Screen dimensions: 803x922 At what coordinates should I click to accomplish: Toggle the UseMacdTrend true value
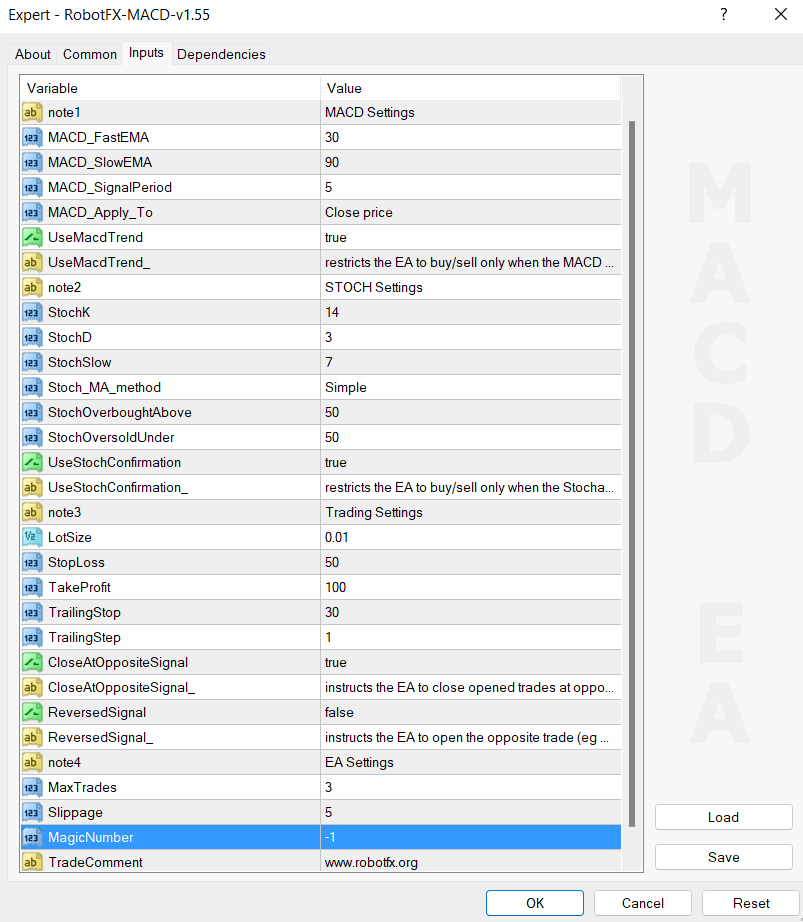click(x=471, y=238)
